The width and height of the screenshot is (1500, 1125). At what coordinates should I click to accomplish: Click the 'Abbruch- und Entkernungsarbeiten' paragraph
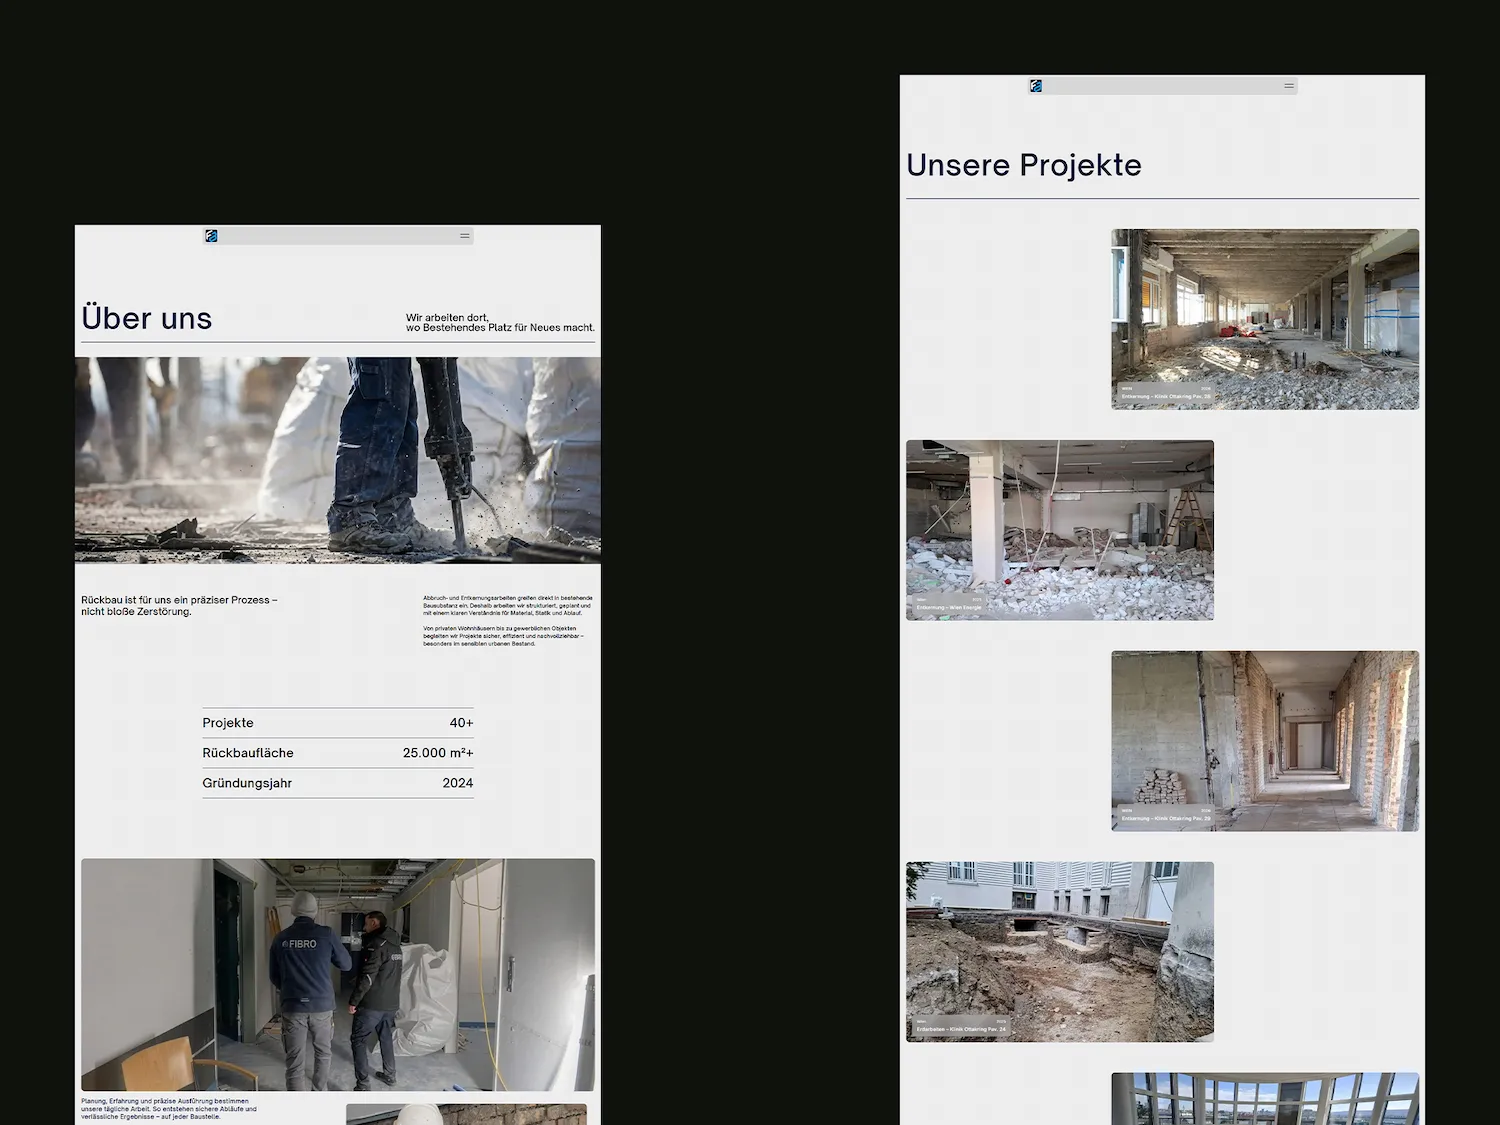coord(508,605)
